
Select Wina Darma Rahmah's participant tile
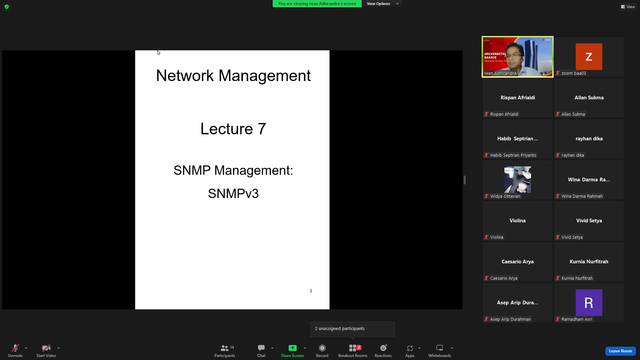tap(589, 180)
